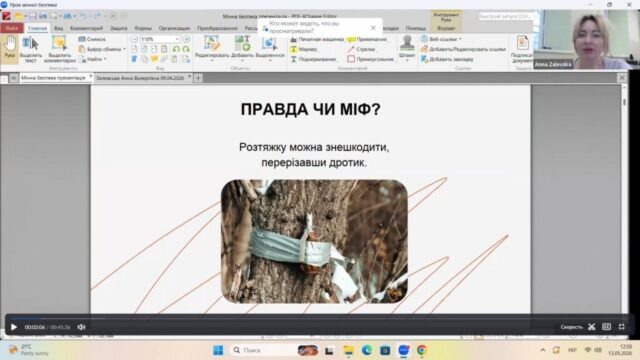Open the Редактировать objects tool
The width and height of the screenshot is (640, 360).
tap(212, 48)
